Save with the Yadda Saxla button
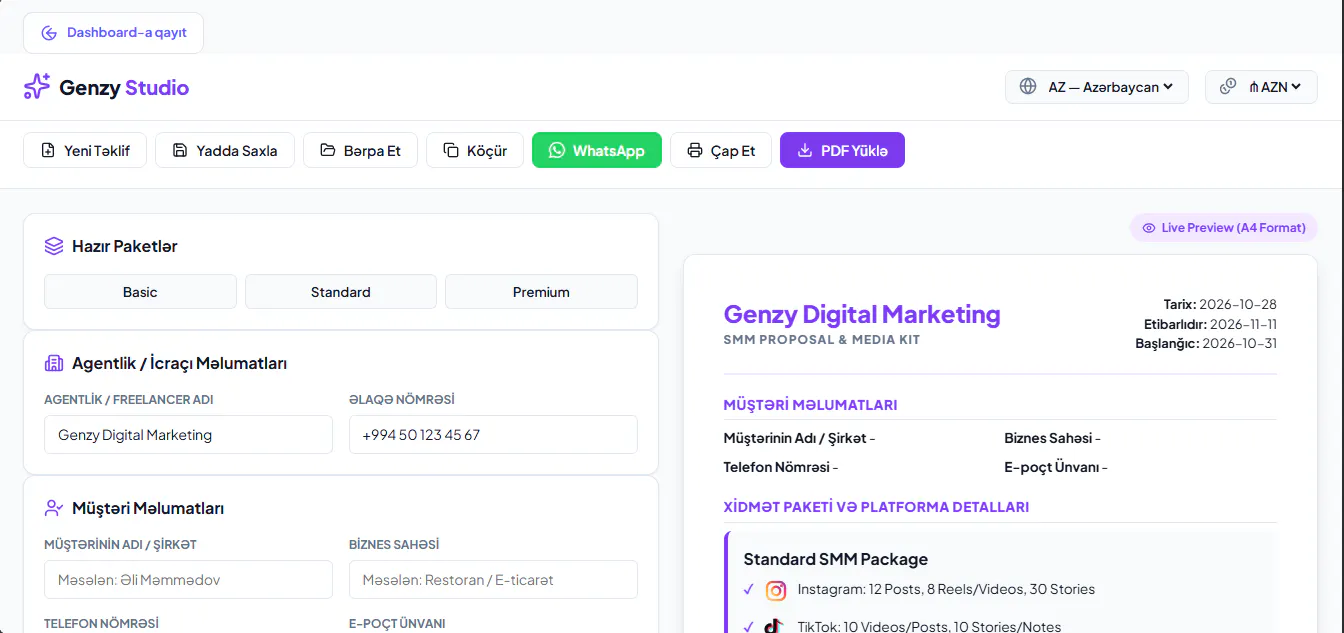 click(225, 150)
